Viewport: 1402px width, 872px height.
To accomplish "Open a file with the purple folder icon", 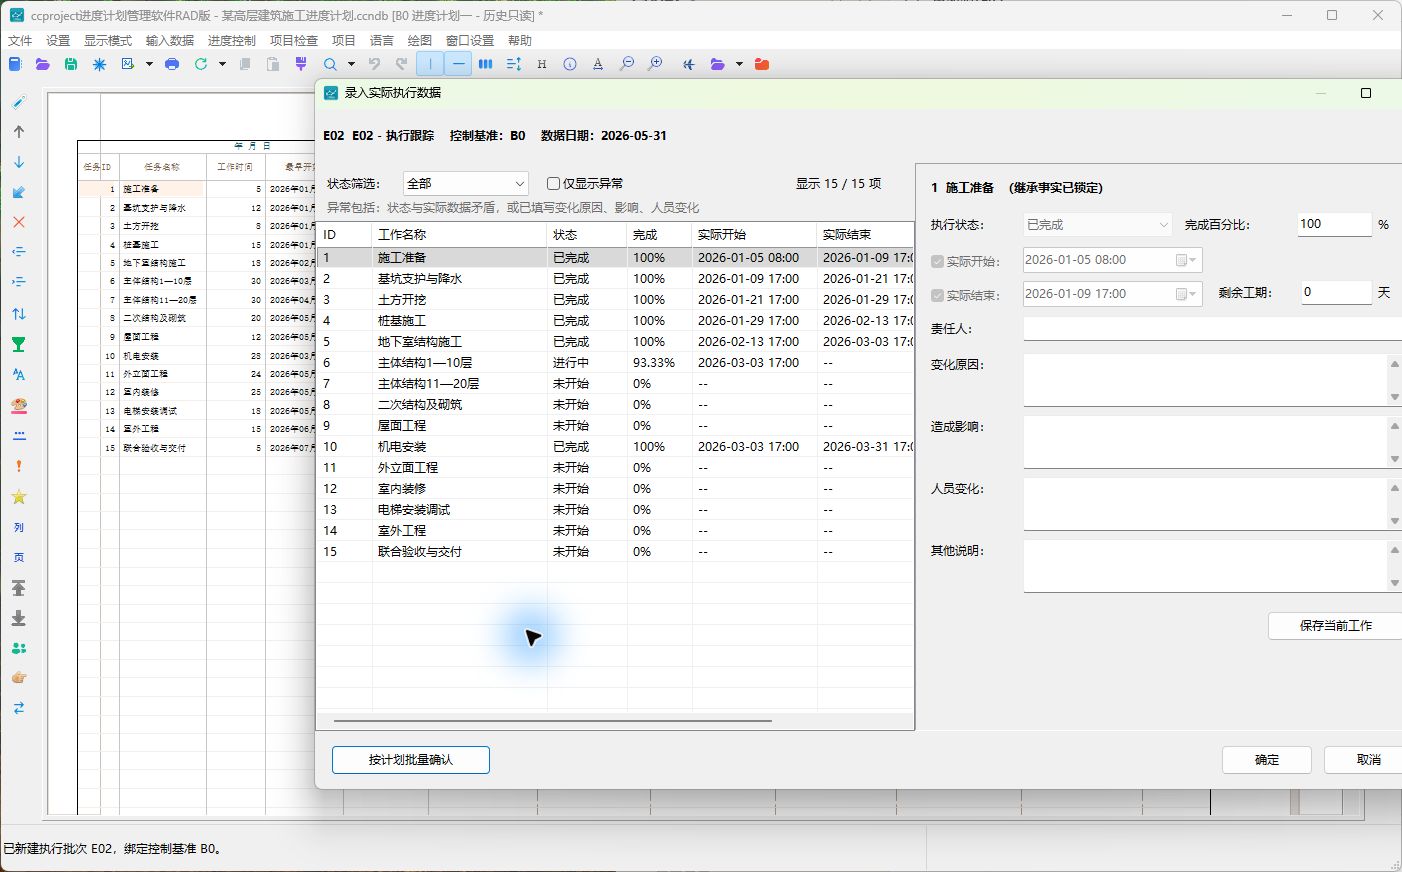I will (x=42, y=64).
